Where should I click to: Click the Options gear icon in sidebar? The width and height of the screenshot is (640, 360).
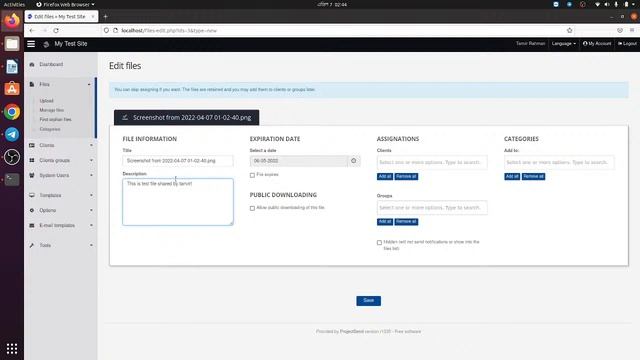(32, 211)
